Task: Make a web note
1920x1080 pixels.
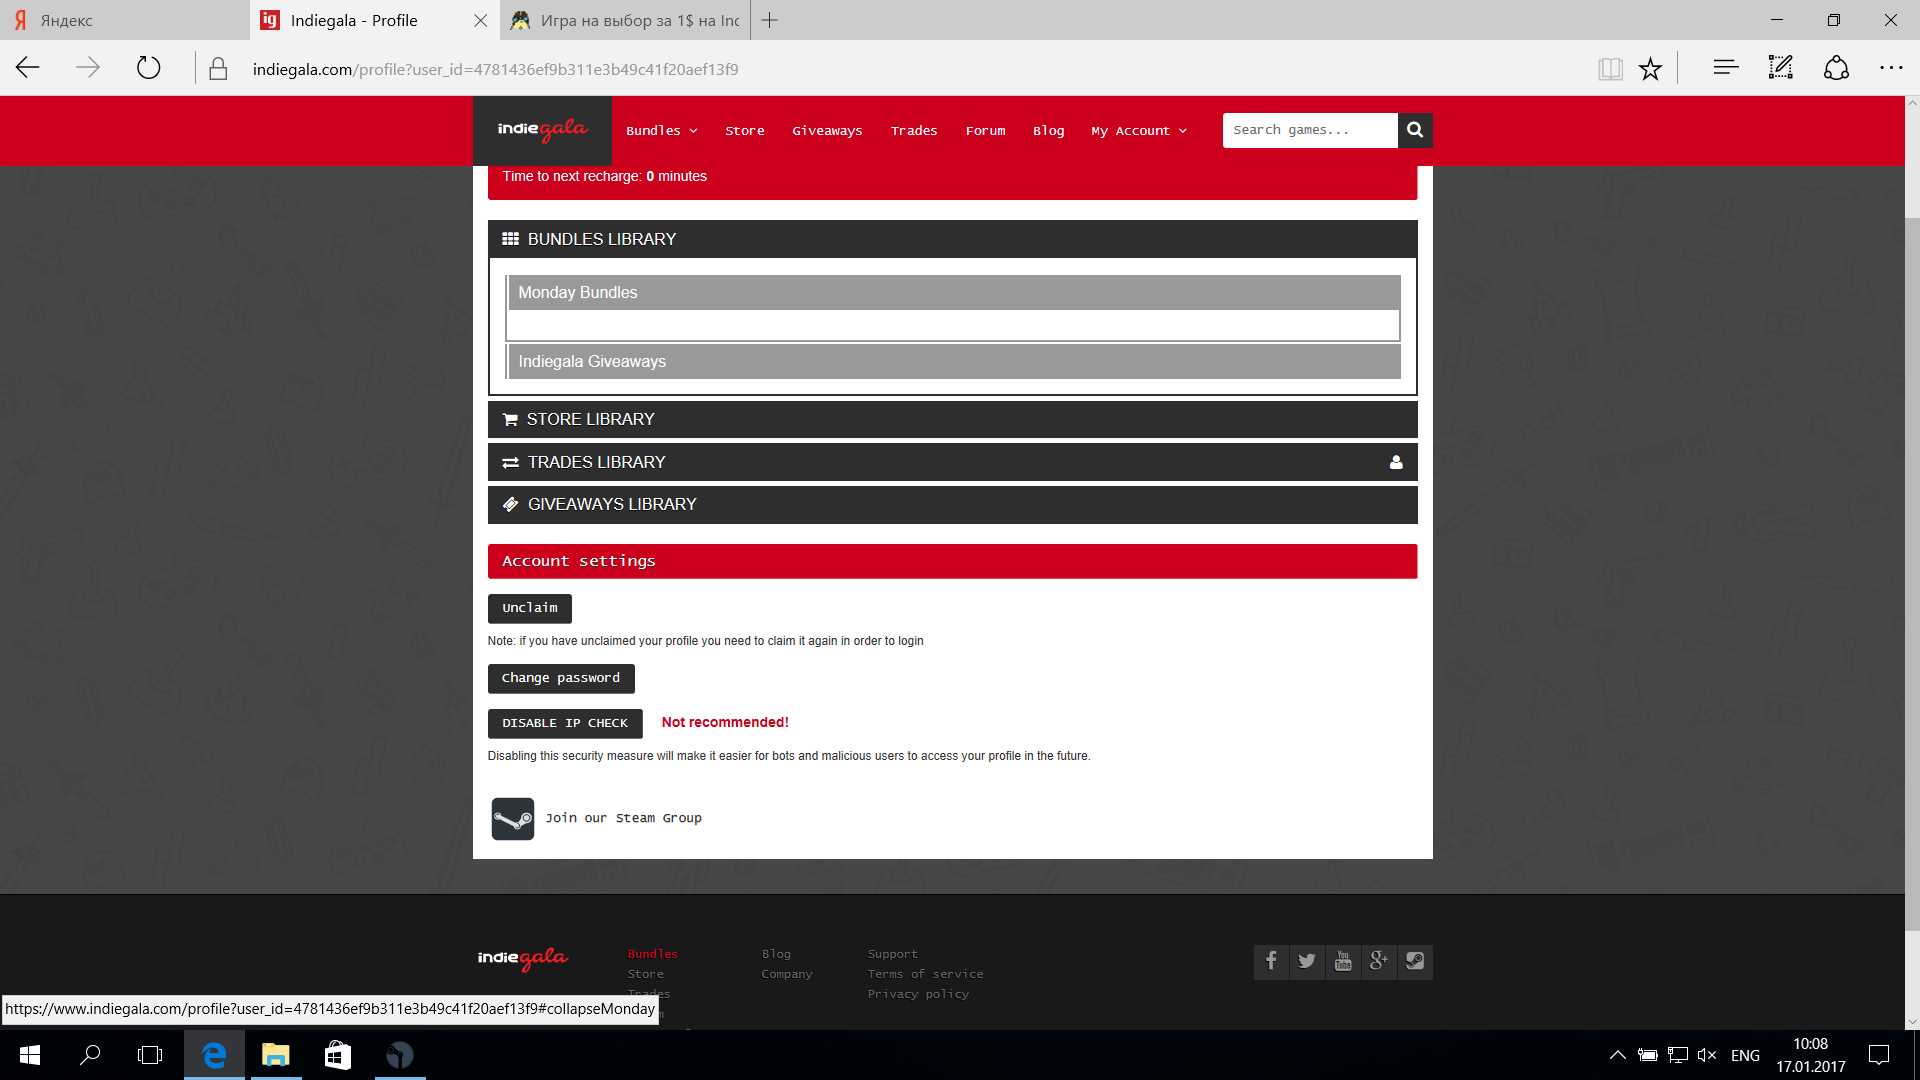Action: (1781, 68)
